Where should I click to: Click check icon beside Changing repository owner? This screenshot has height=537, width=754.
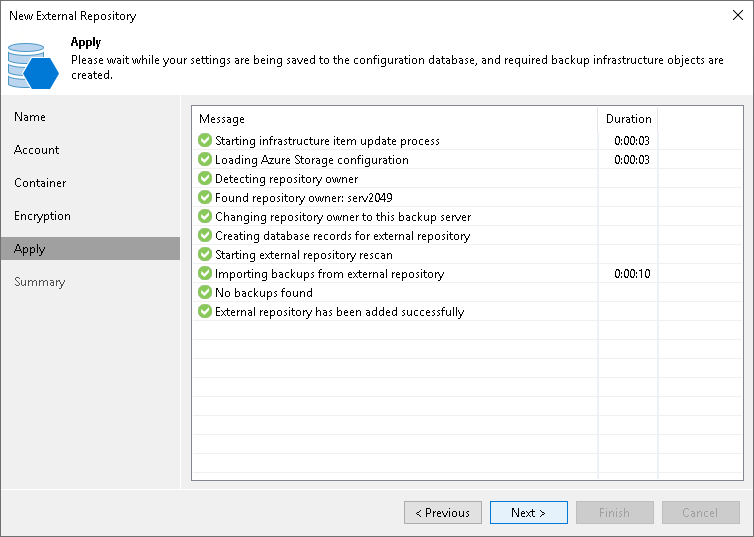205,217
